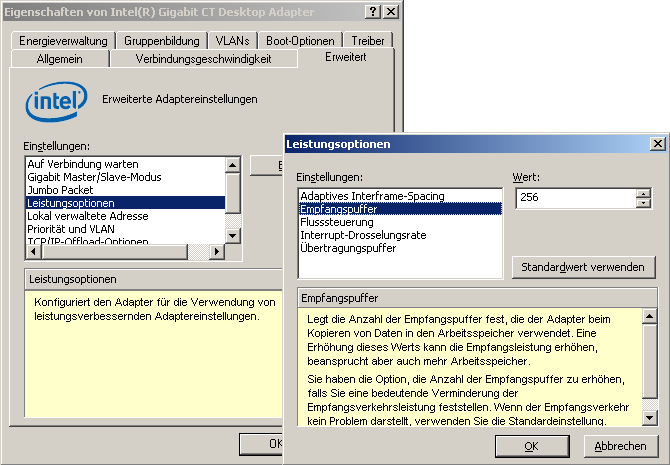
Task: Select 'Lokal verwaltete Adresse' setting
Action: click(126, 216)
